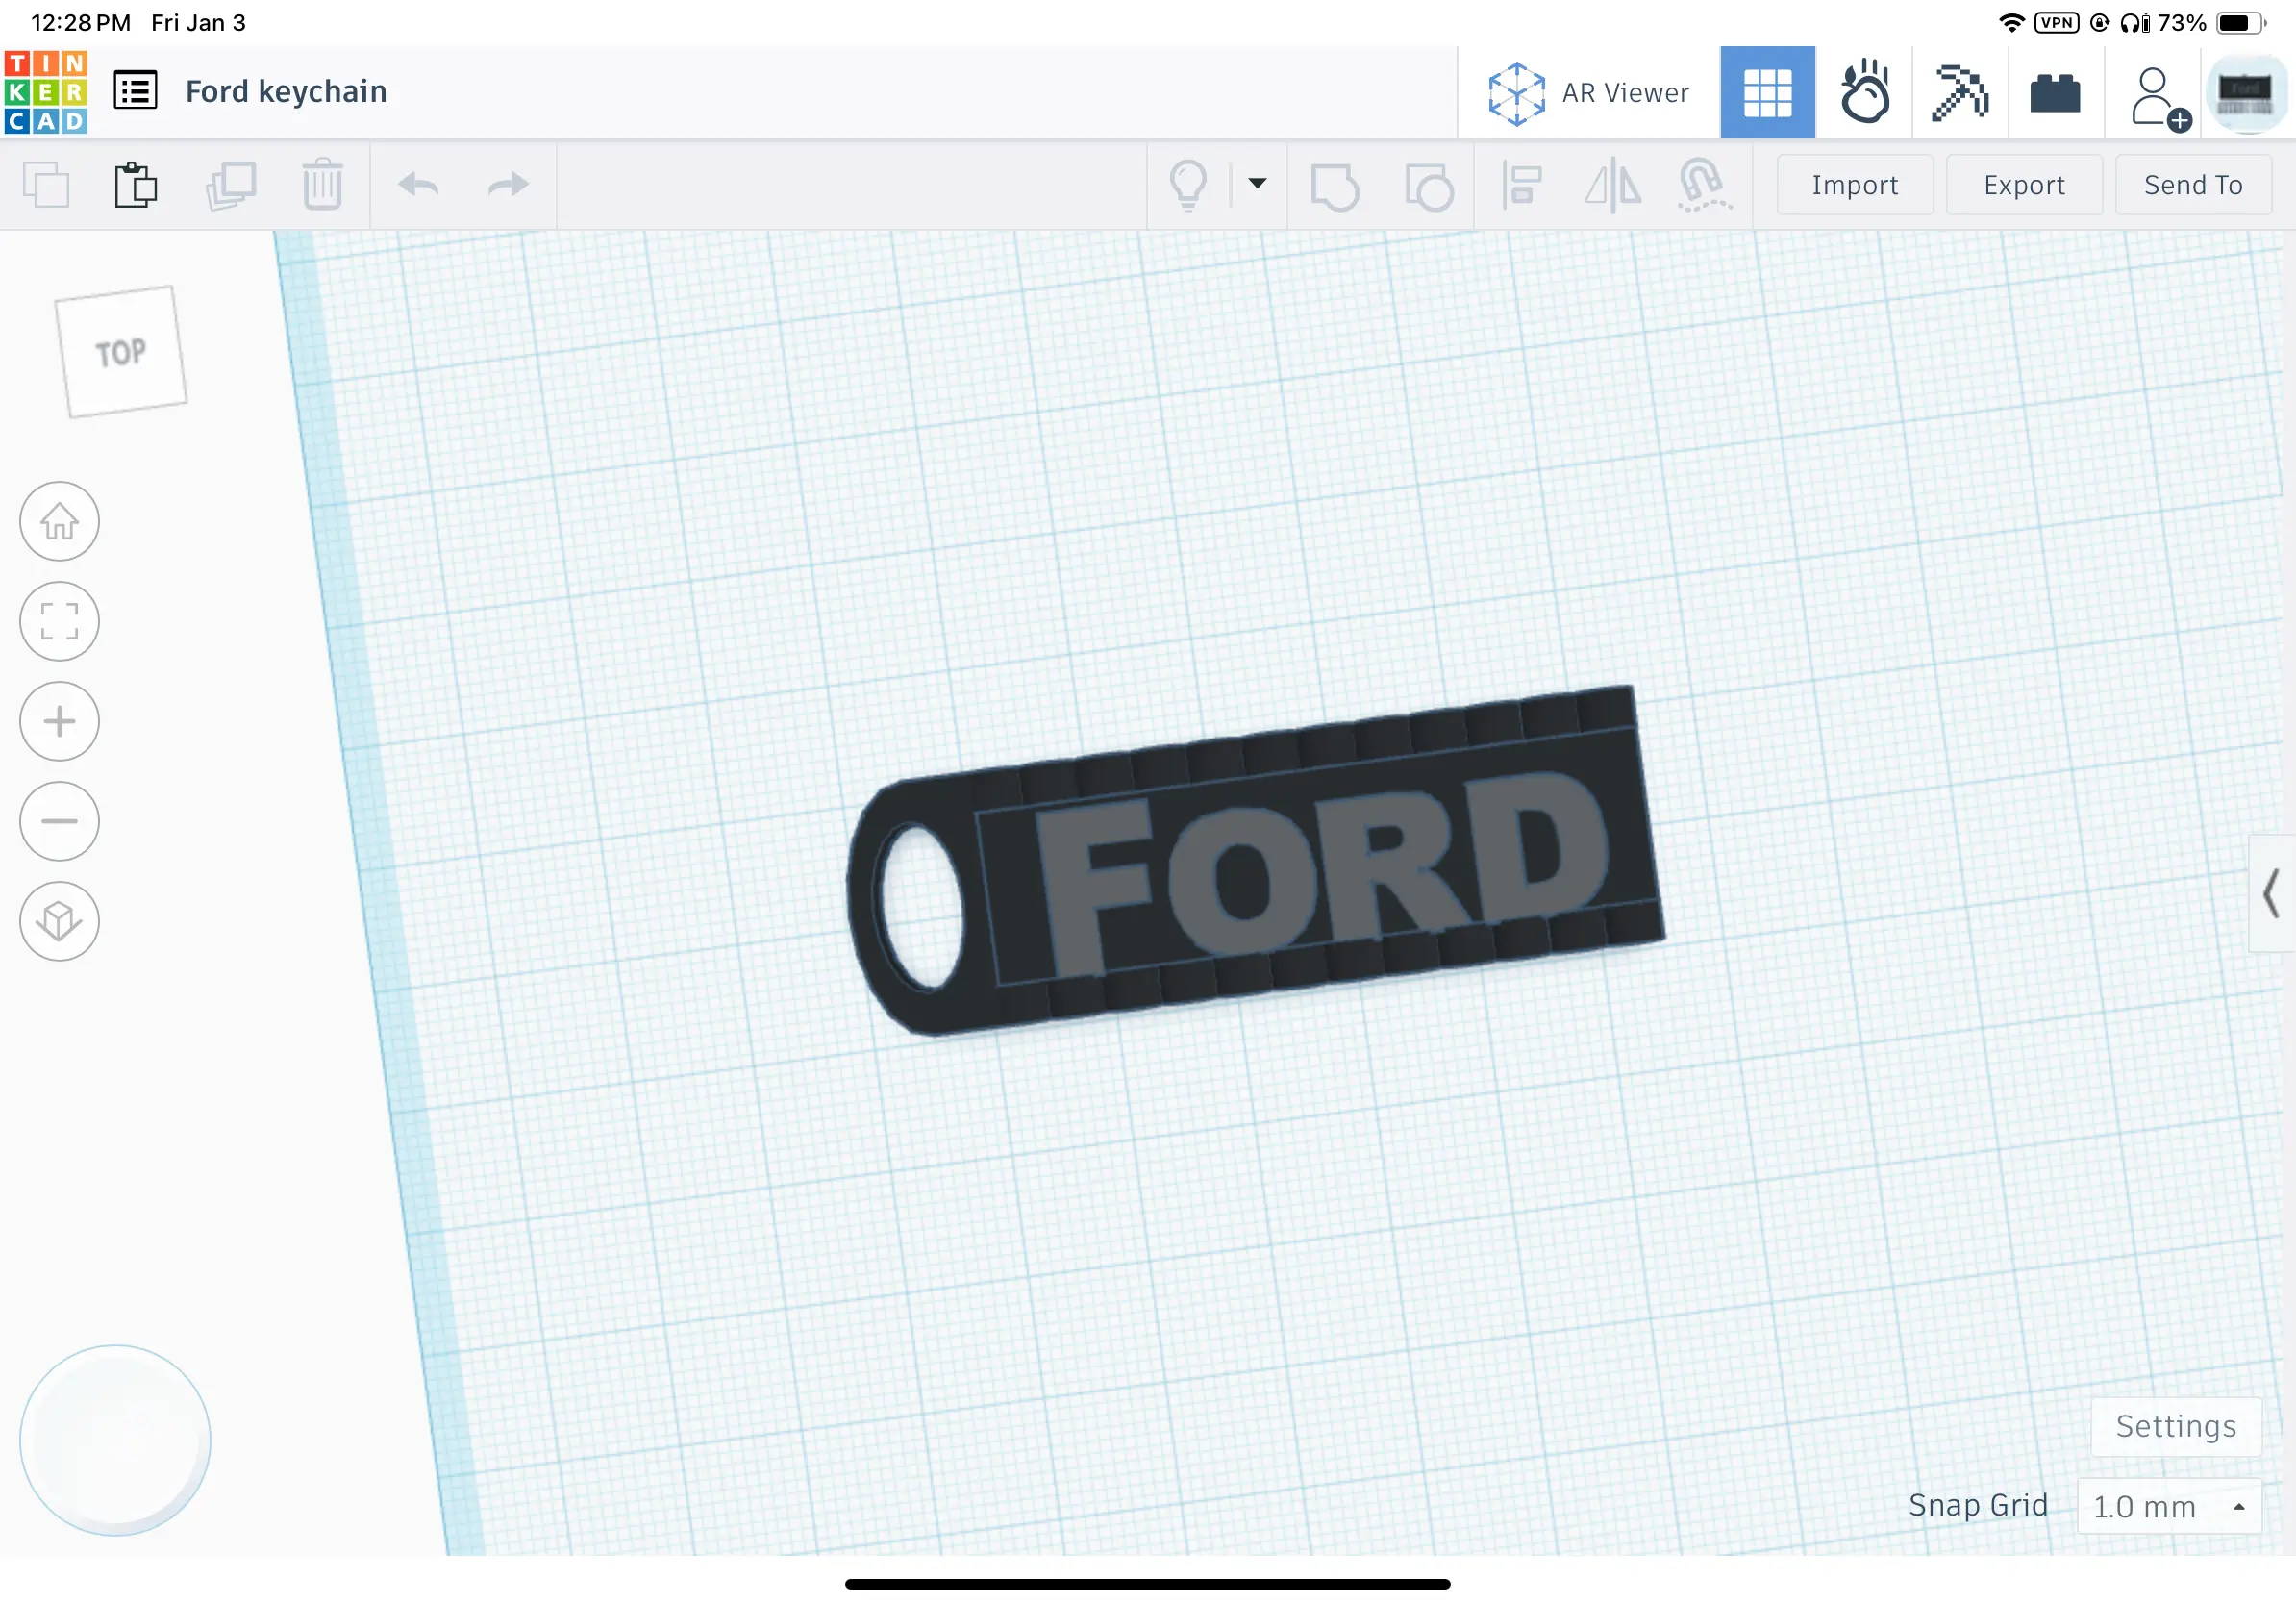
Task: Click the Export button
Action: pos(2023,185)
